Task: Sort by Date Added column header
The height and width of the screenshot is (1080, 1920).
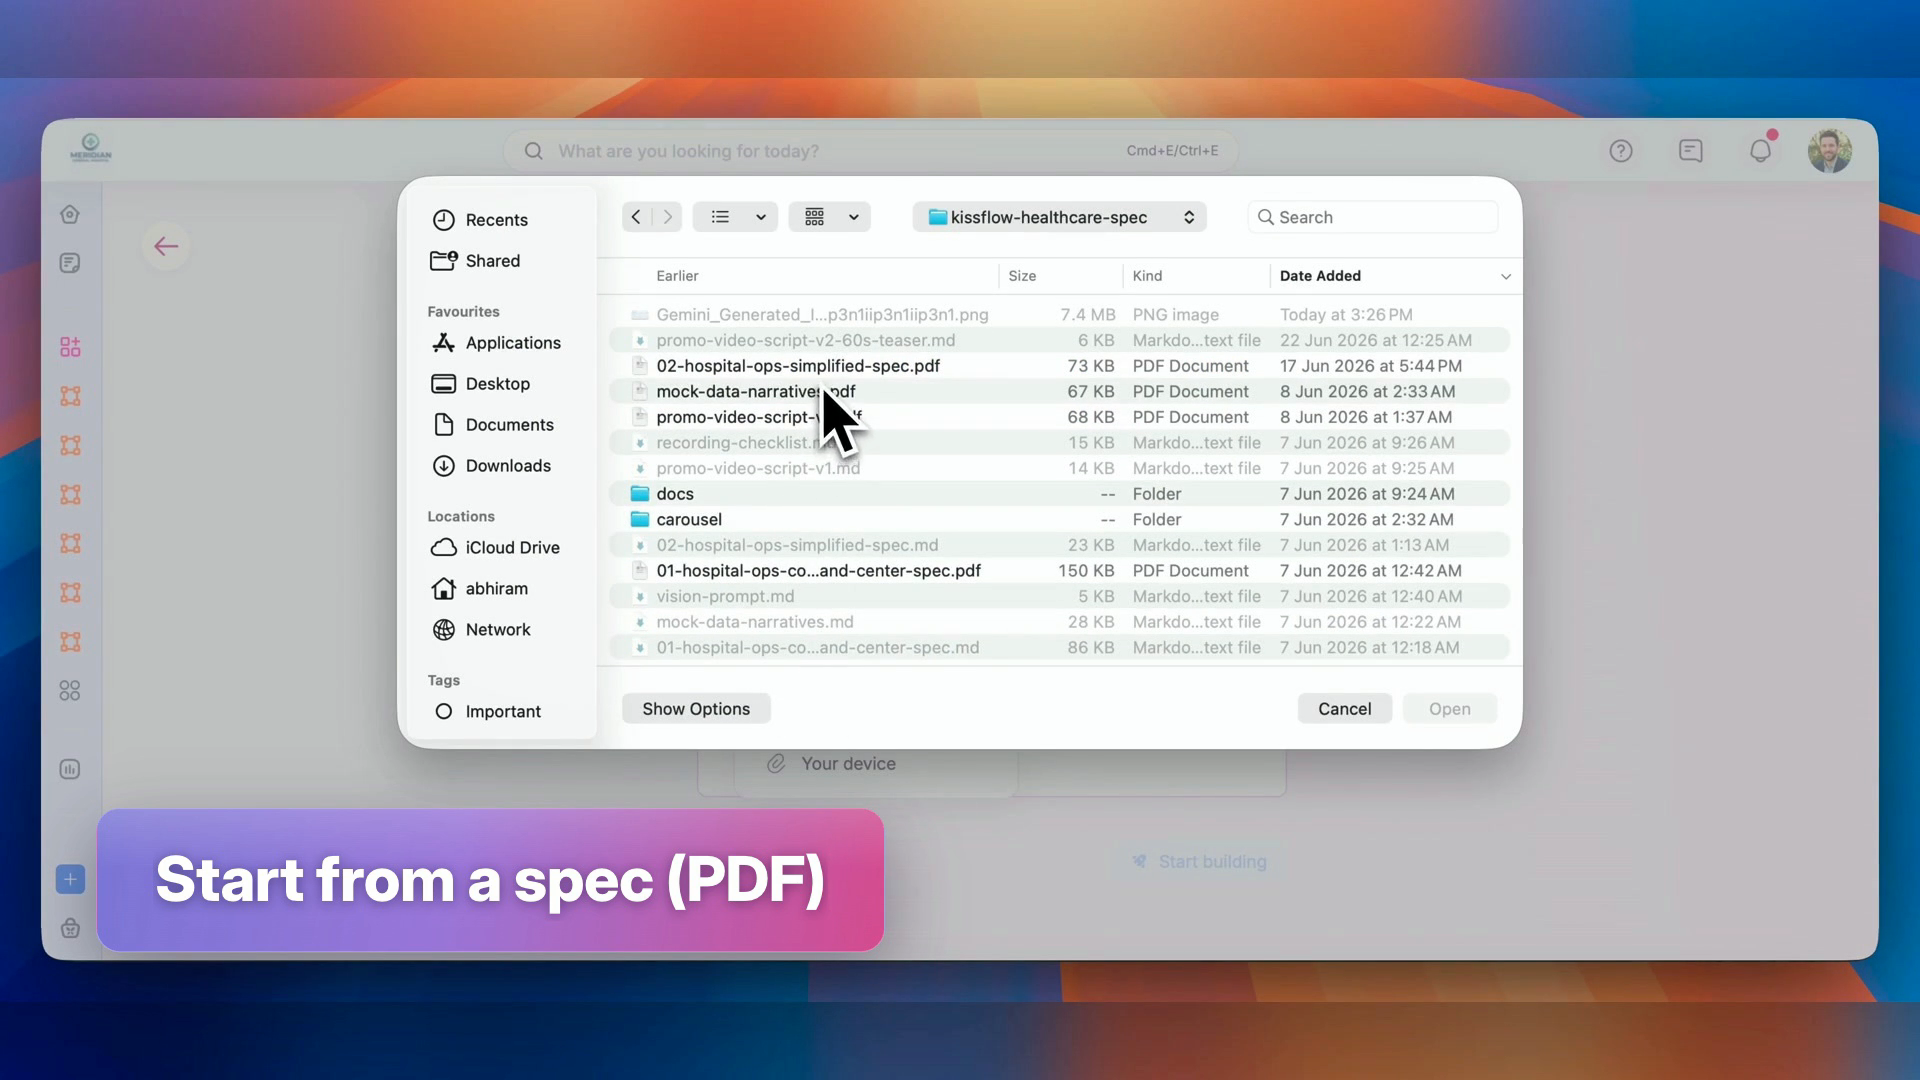Action: (1320, 276)
